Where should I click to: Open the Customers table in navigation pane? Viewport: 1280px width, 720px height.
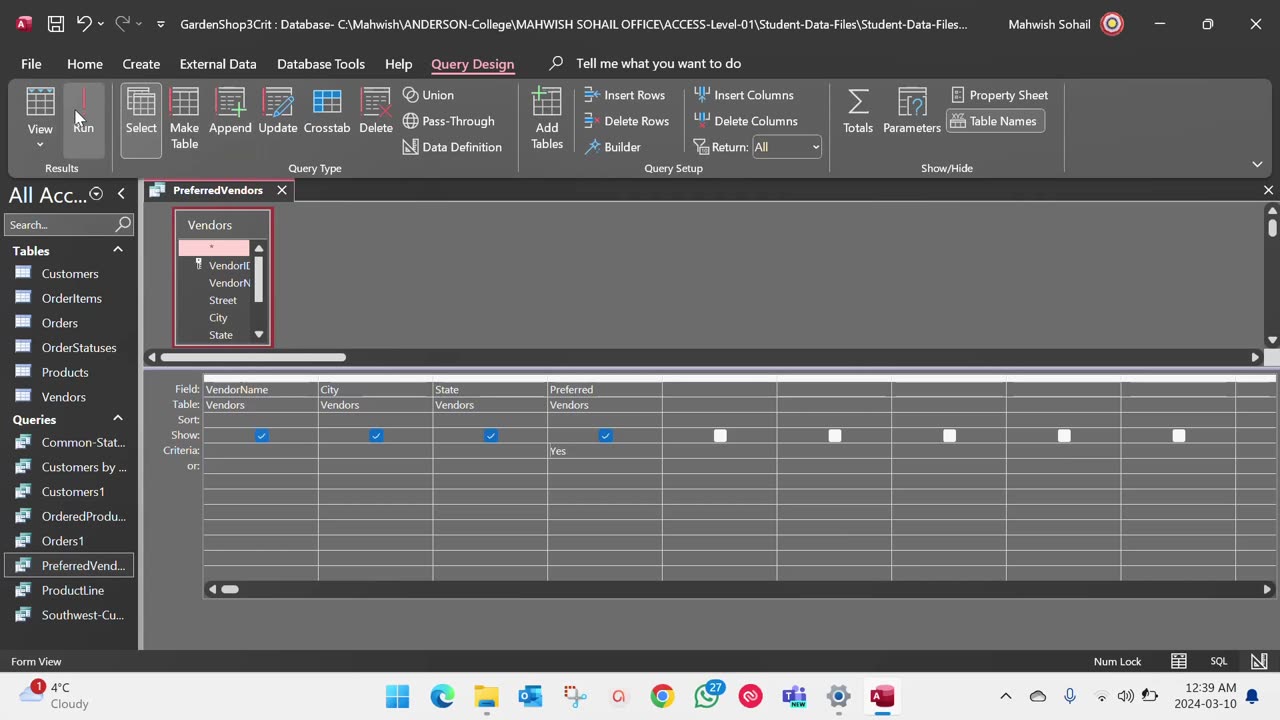click(70, 274)
